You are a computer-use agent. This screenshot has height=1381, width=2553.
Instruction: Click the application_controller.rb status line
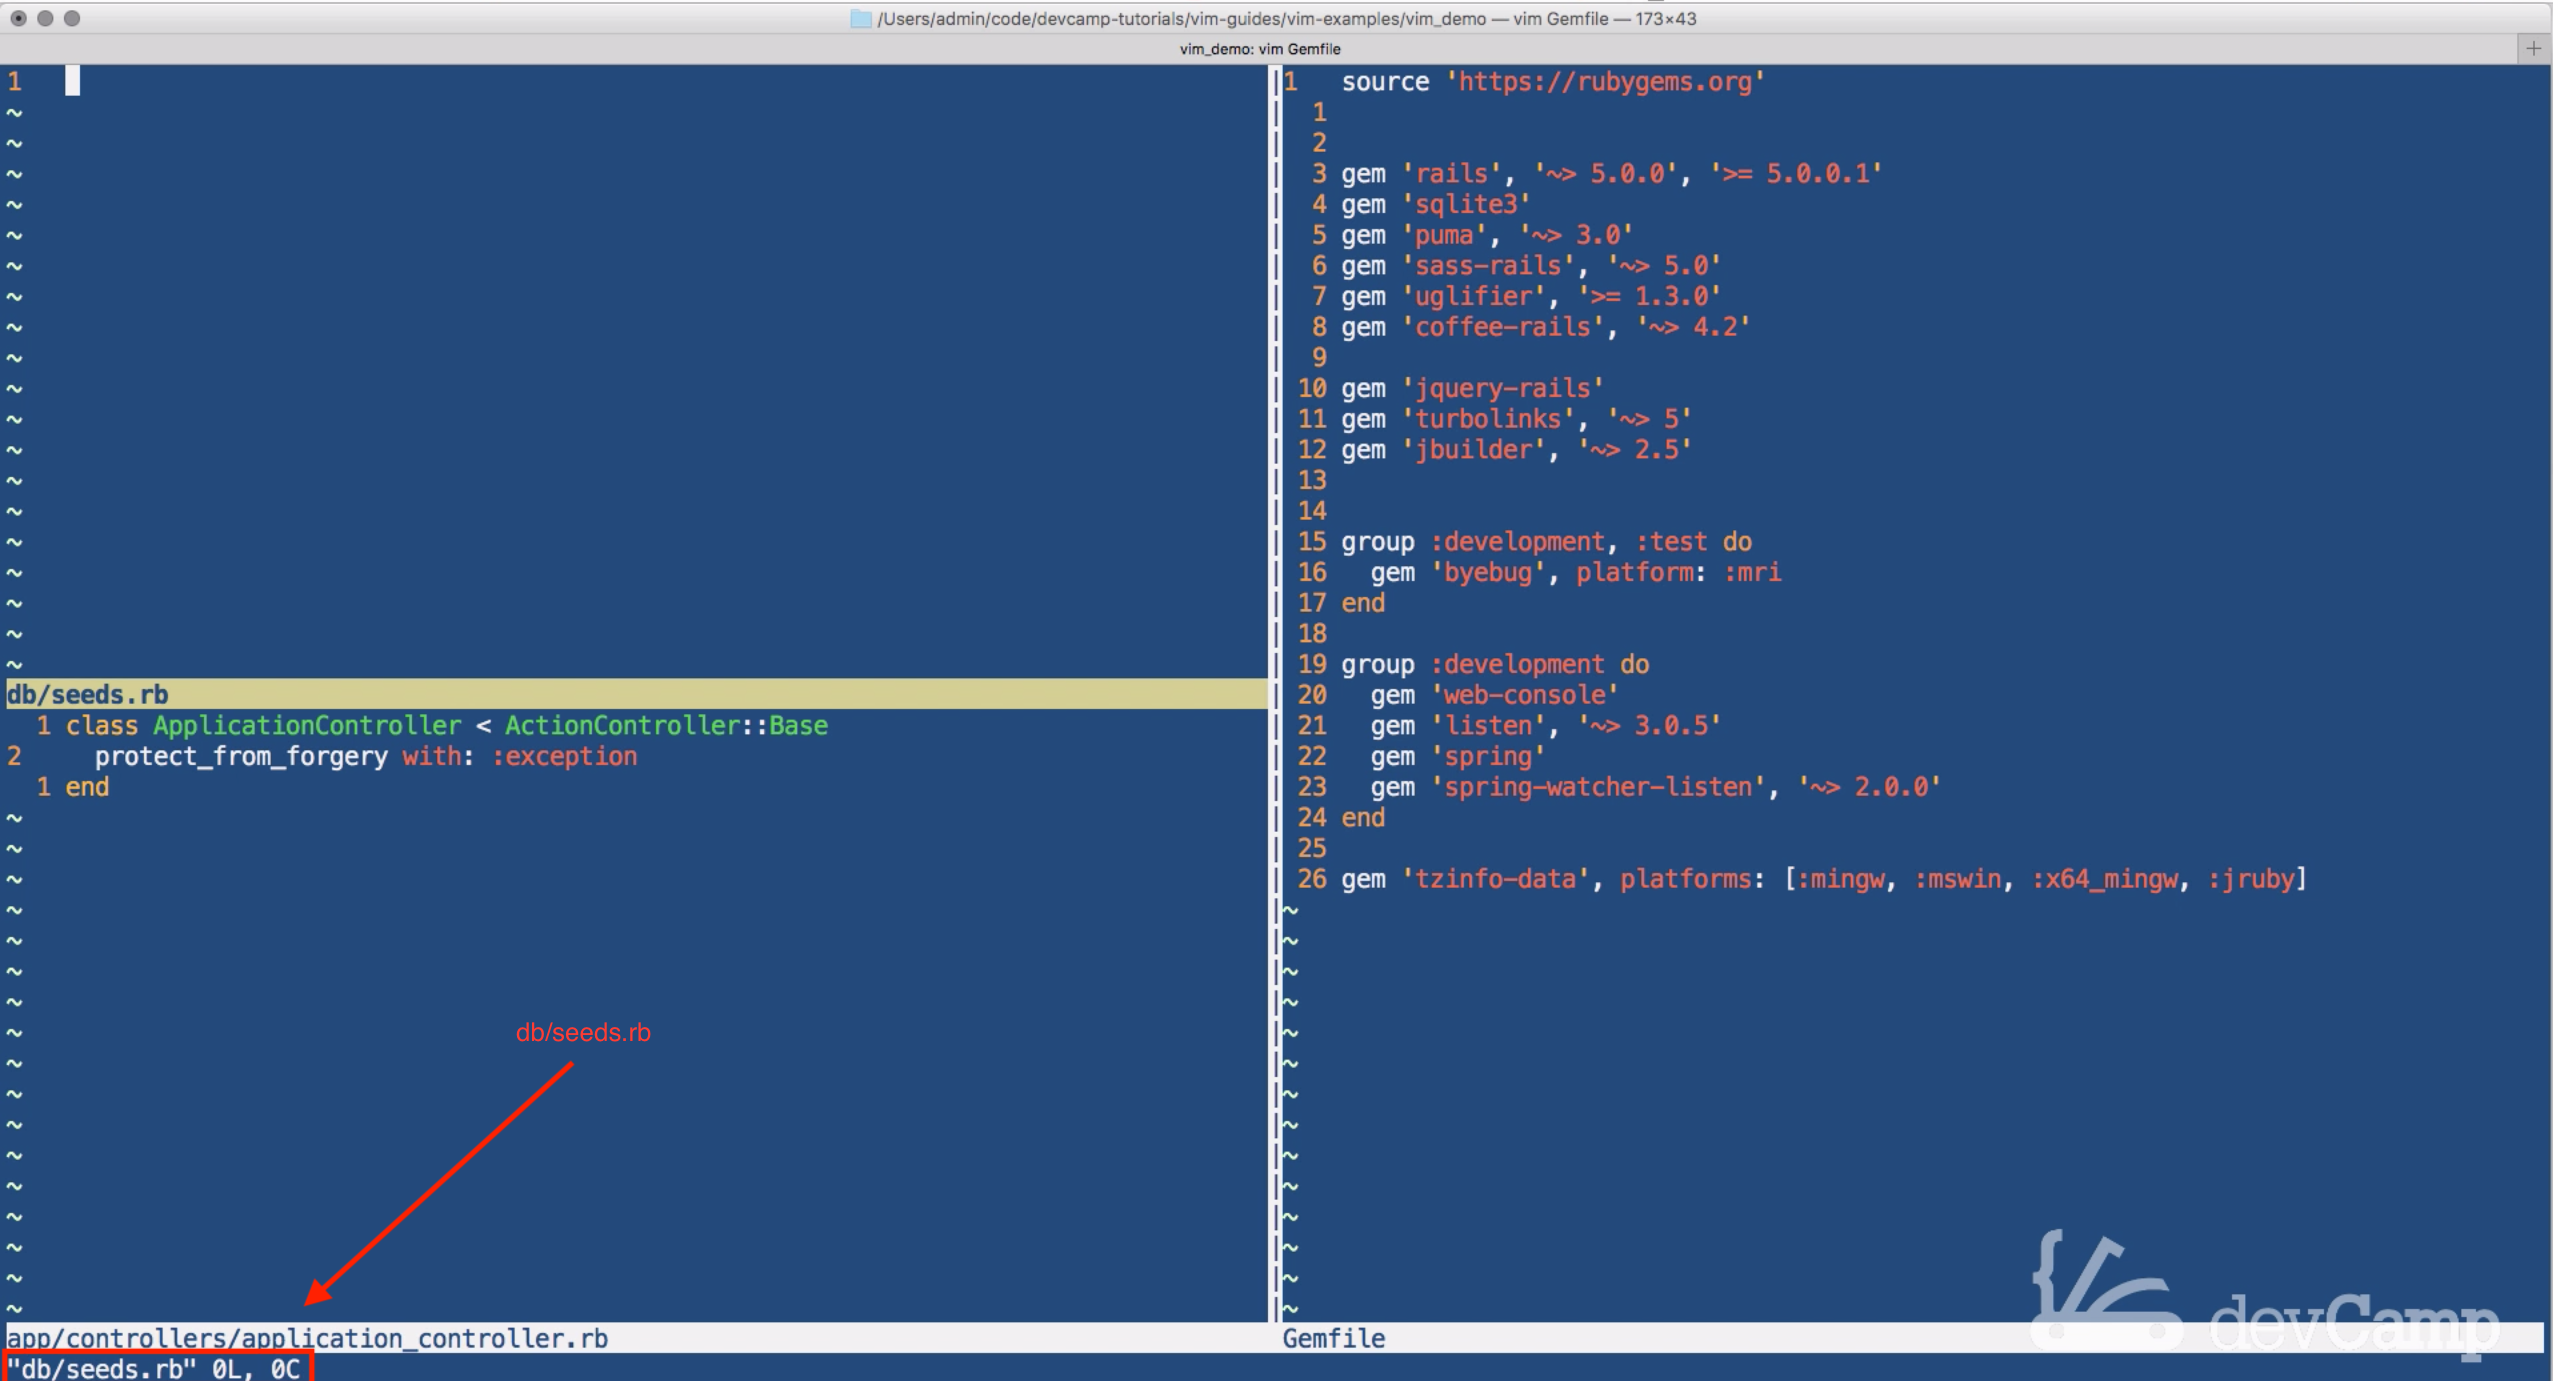point(307,1338)
